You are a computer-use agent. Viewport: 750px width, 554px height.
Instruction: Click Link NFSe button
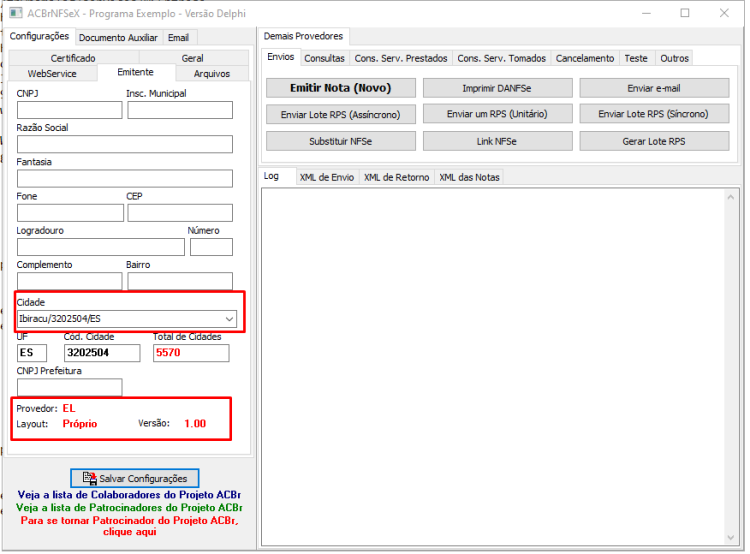[497, 141]
